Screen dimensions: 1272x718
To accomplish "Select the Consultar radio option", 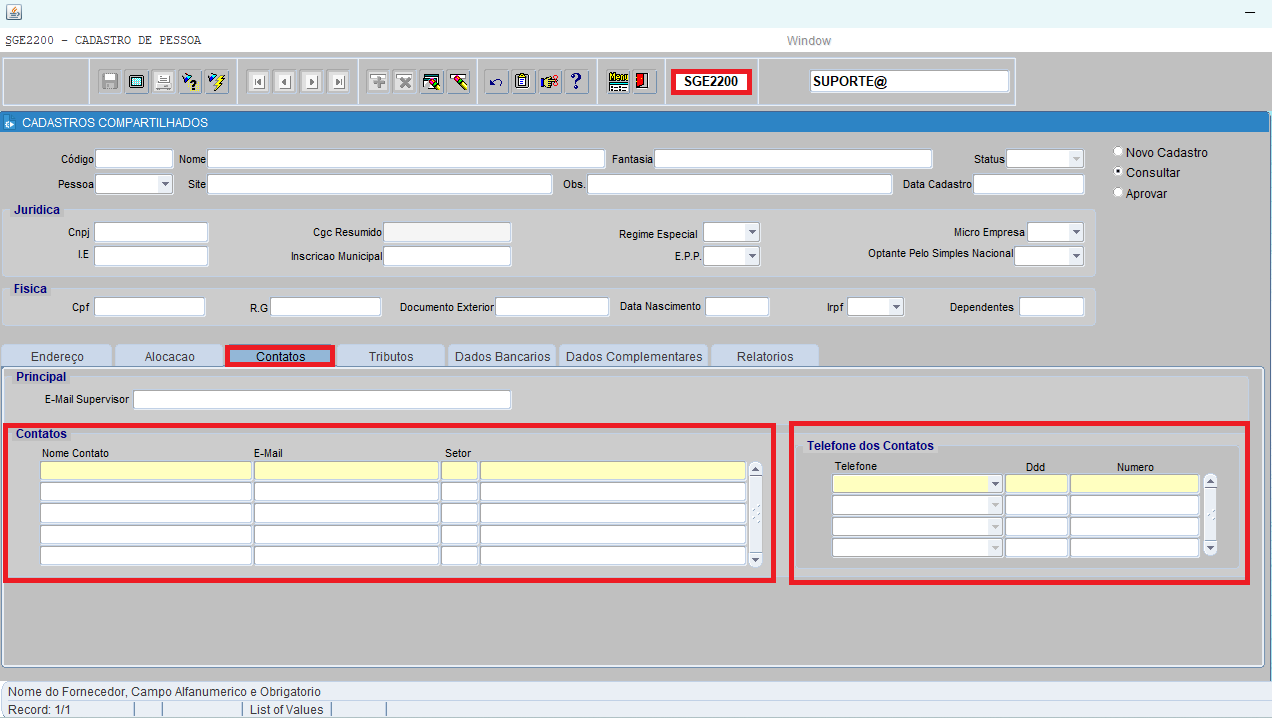I will point(1118,173).
